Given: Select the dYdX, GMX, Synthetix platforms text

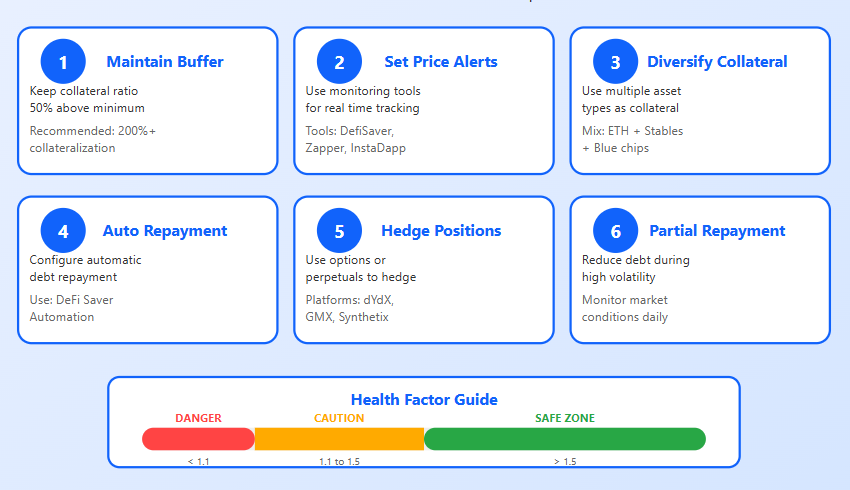Looking at the screenshot, I should [350, 309].
